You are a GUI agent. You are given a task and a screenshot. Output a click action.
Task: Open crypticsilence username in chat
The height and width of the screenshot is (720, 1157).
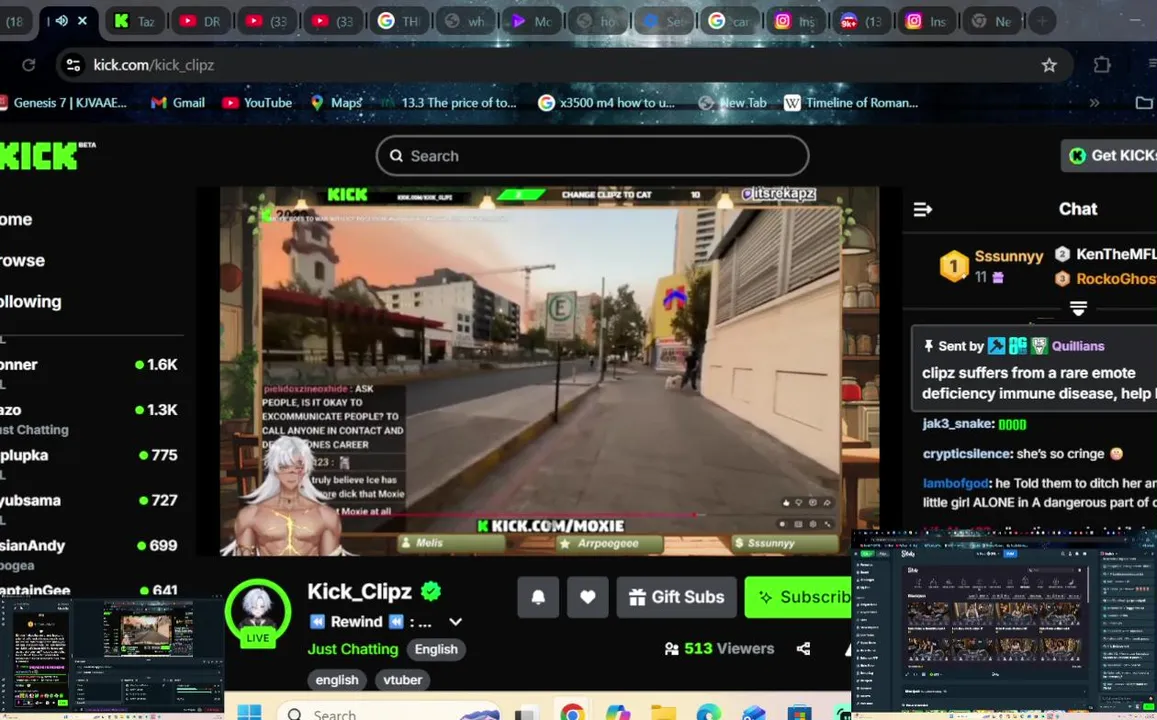click(966, 454)
